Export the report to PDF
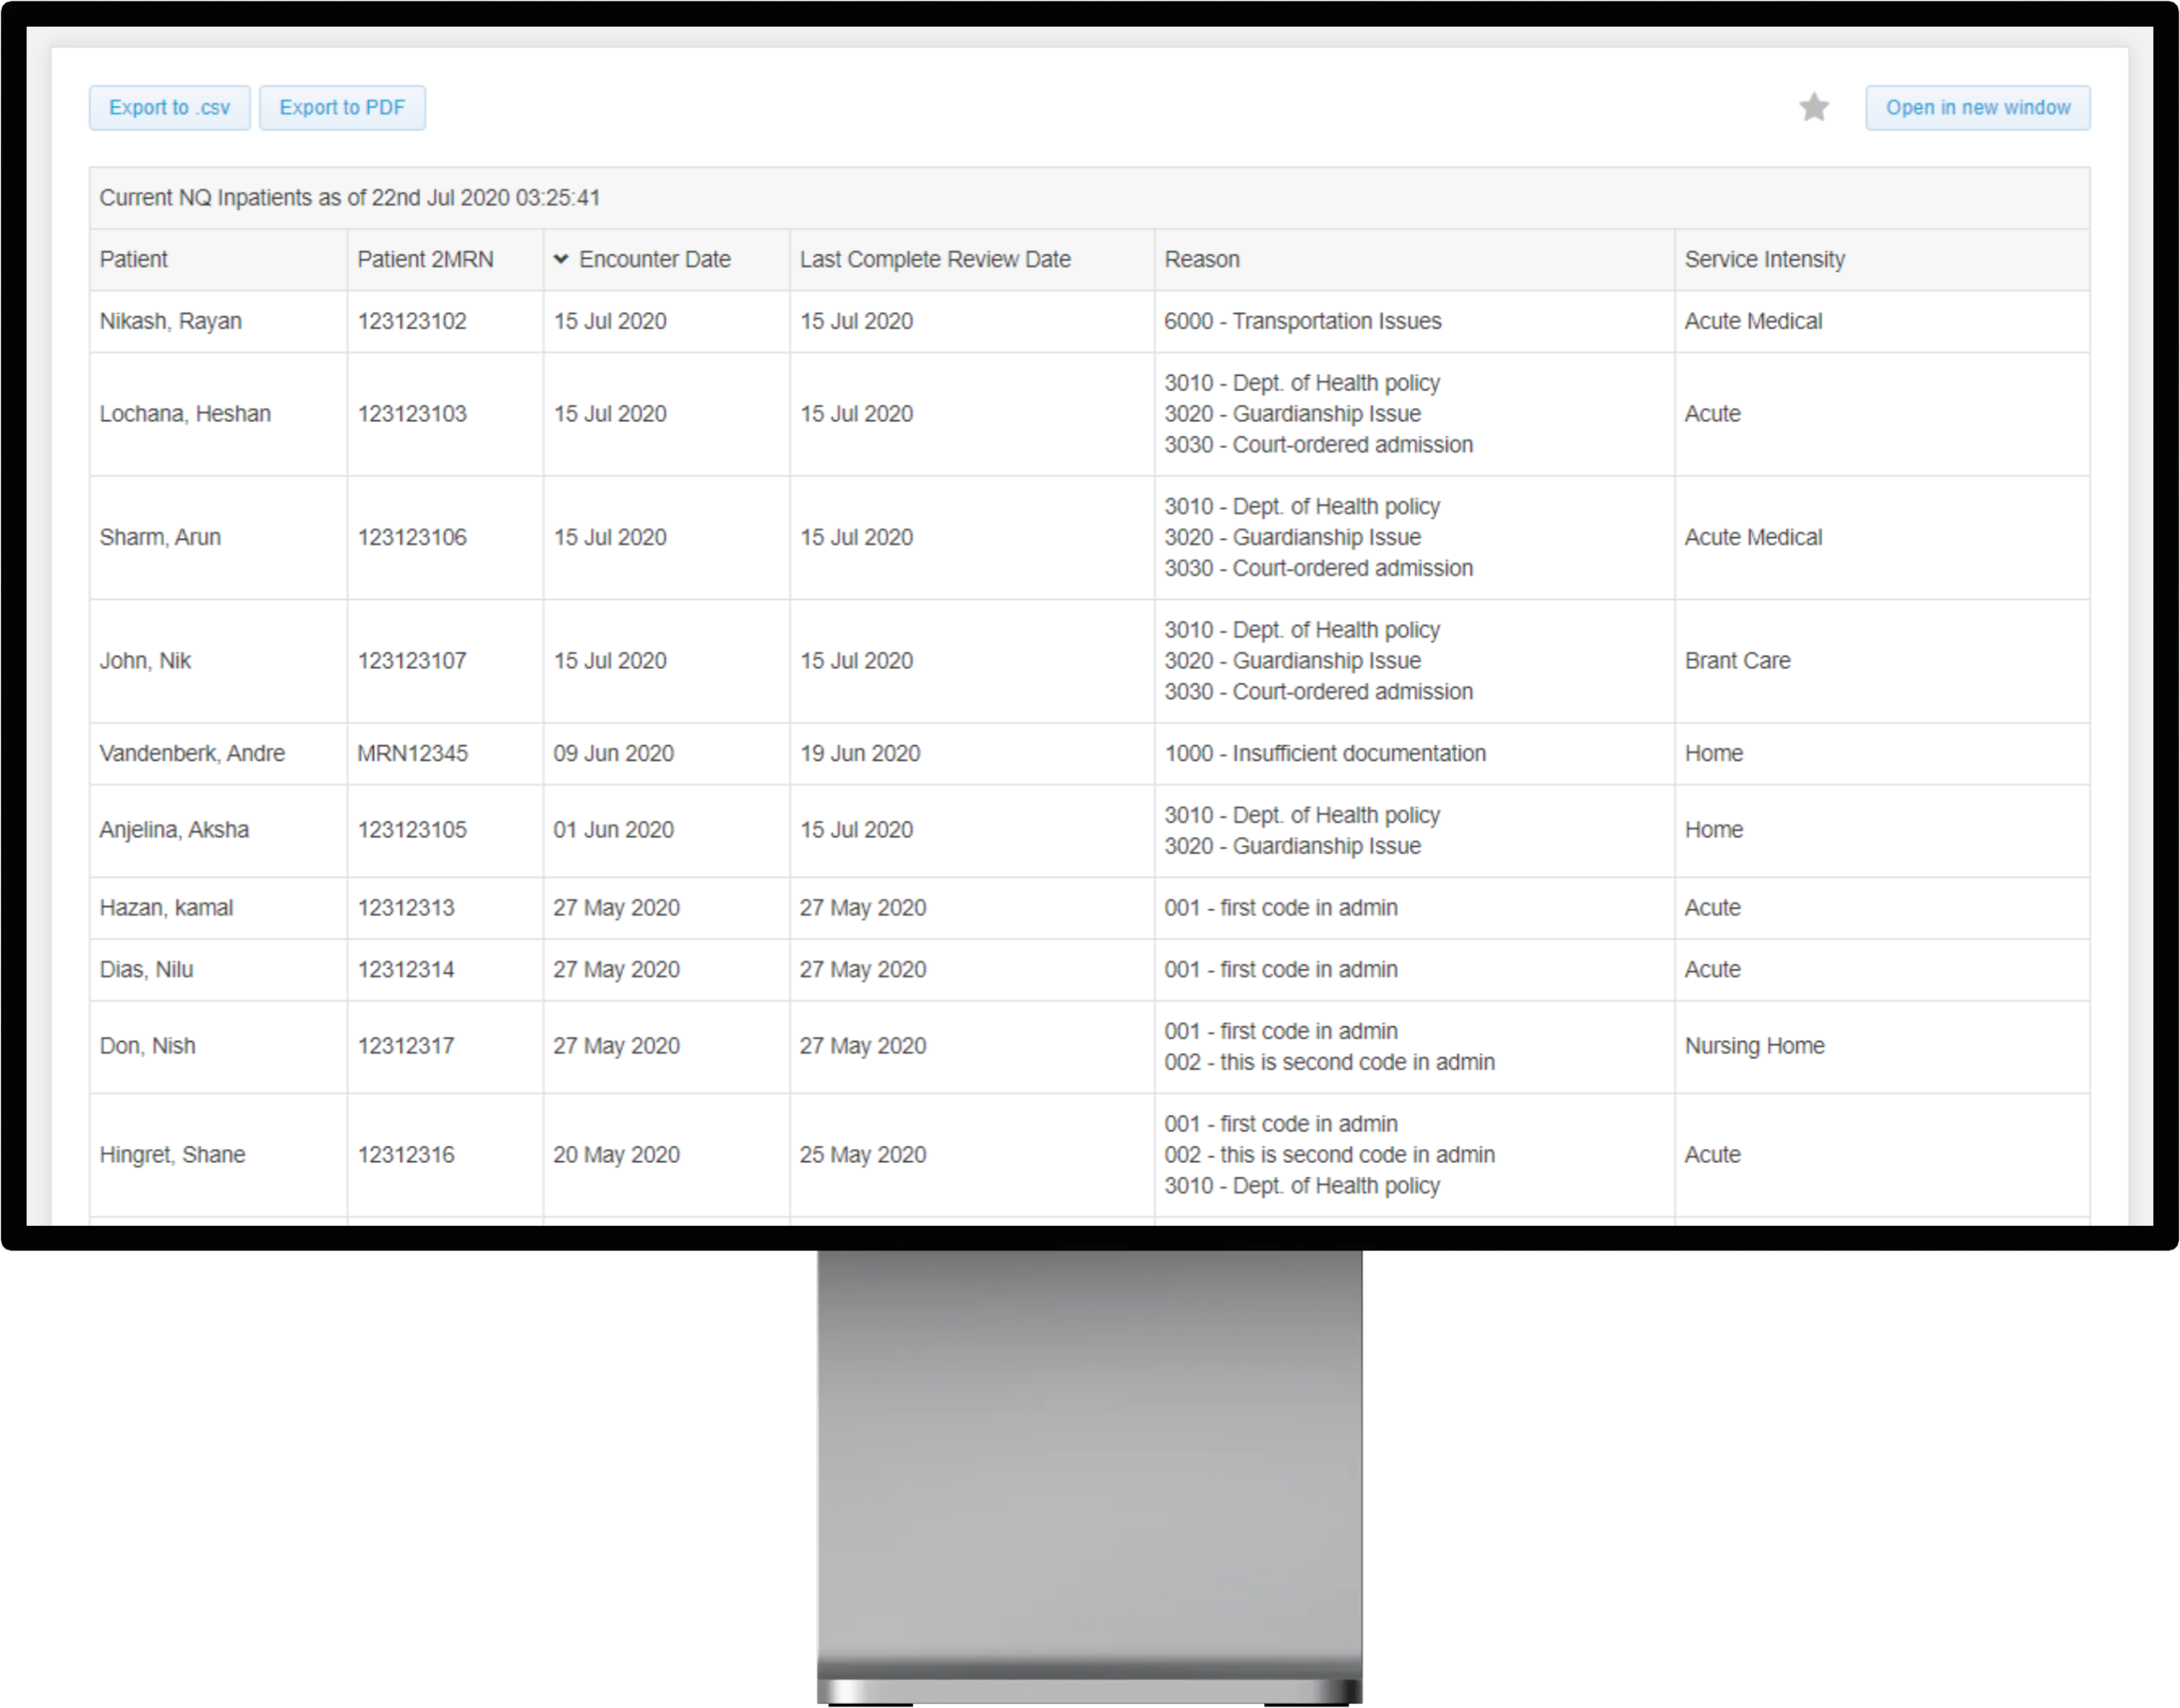The height and width of the screenshot is (1708, 2180). coord(342,107)
